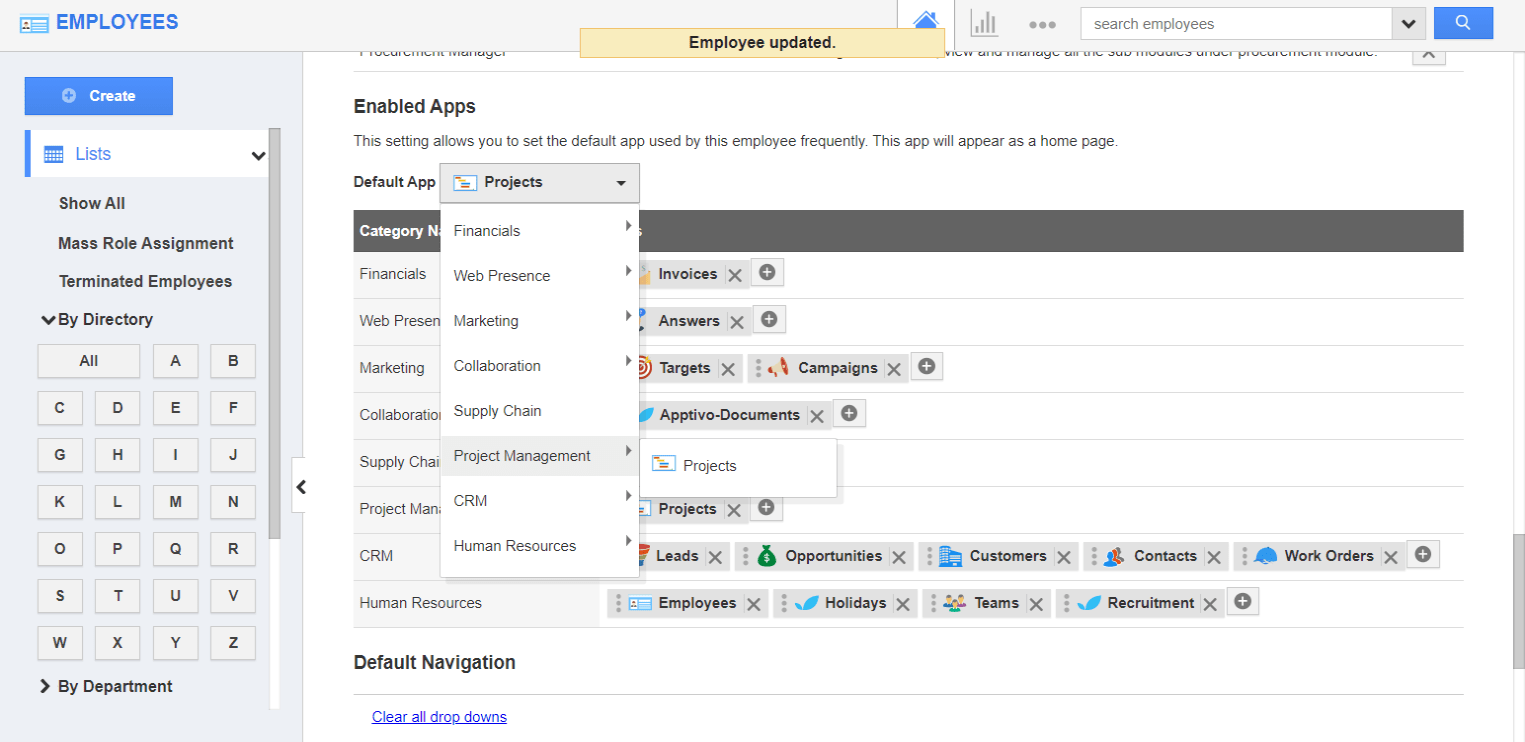Filter directory by letter Z

[x=233, y=643]
